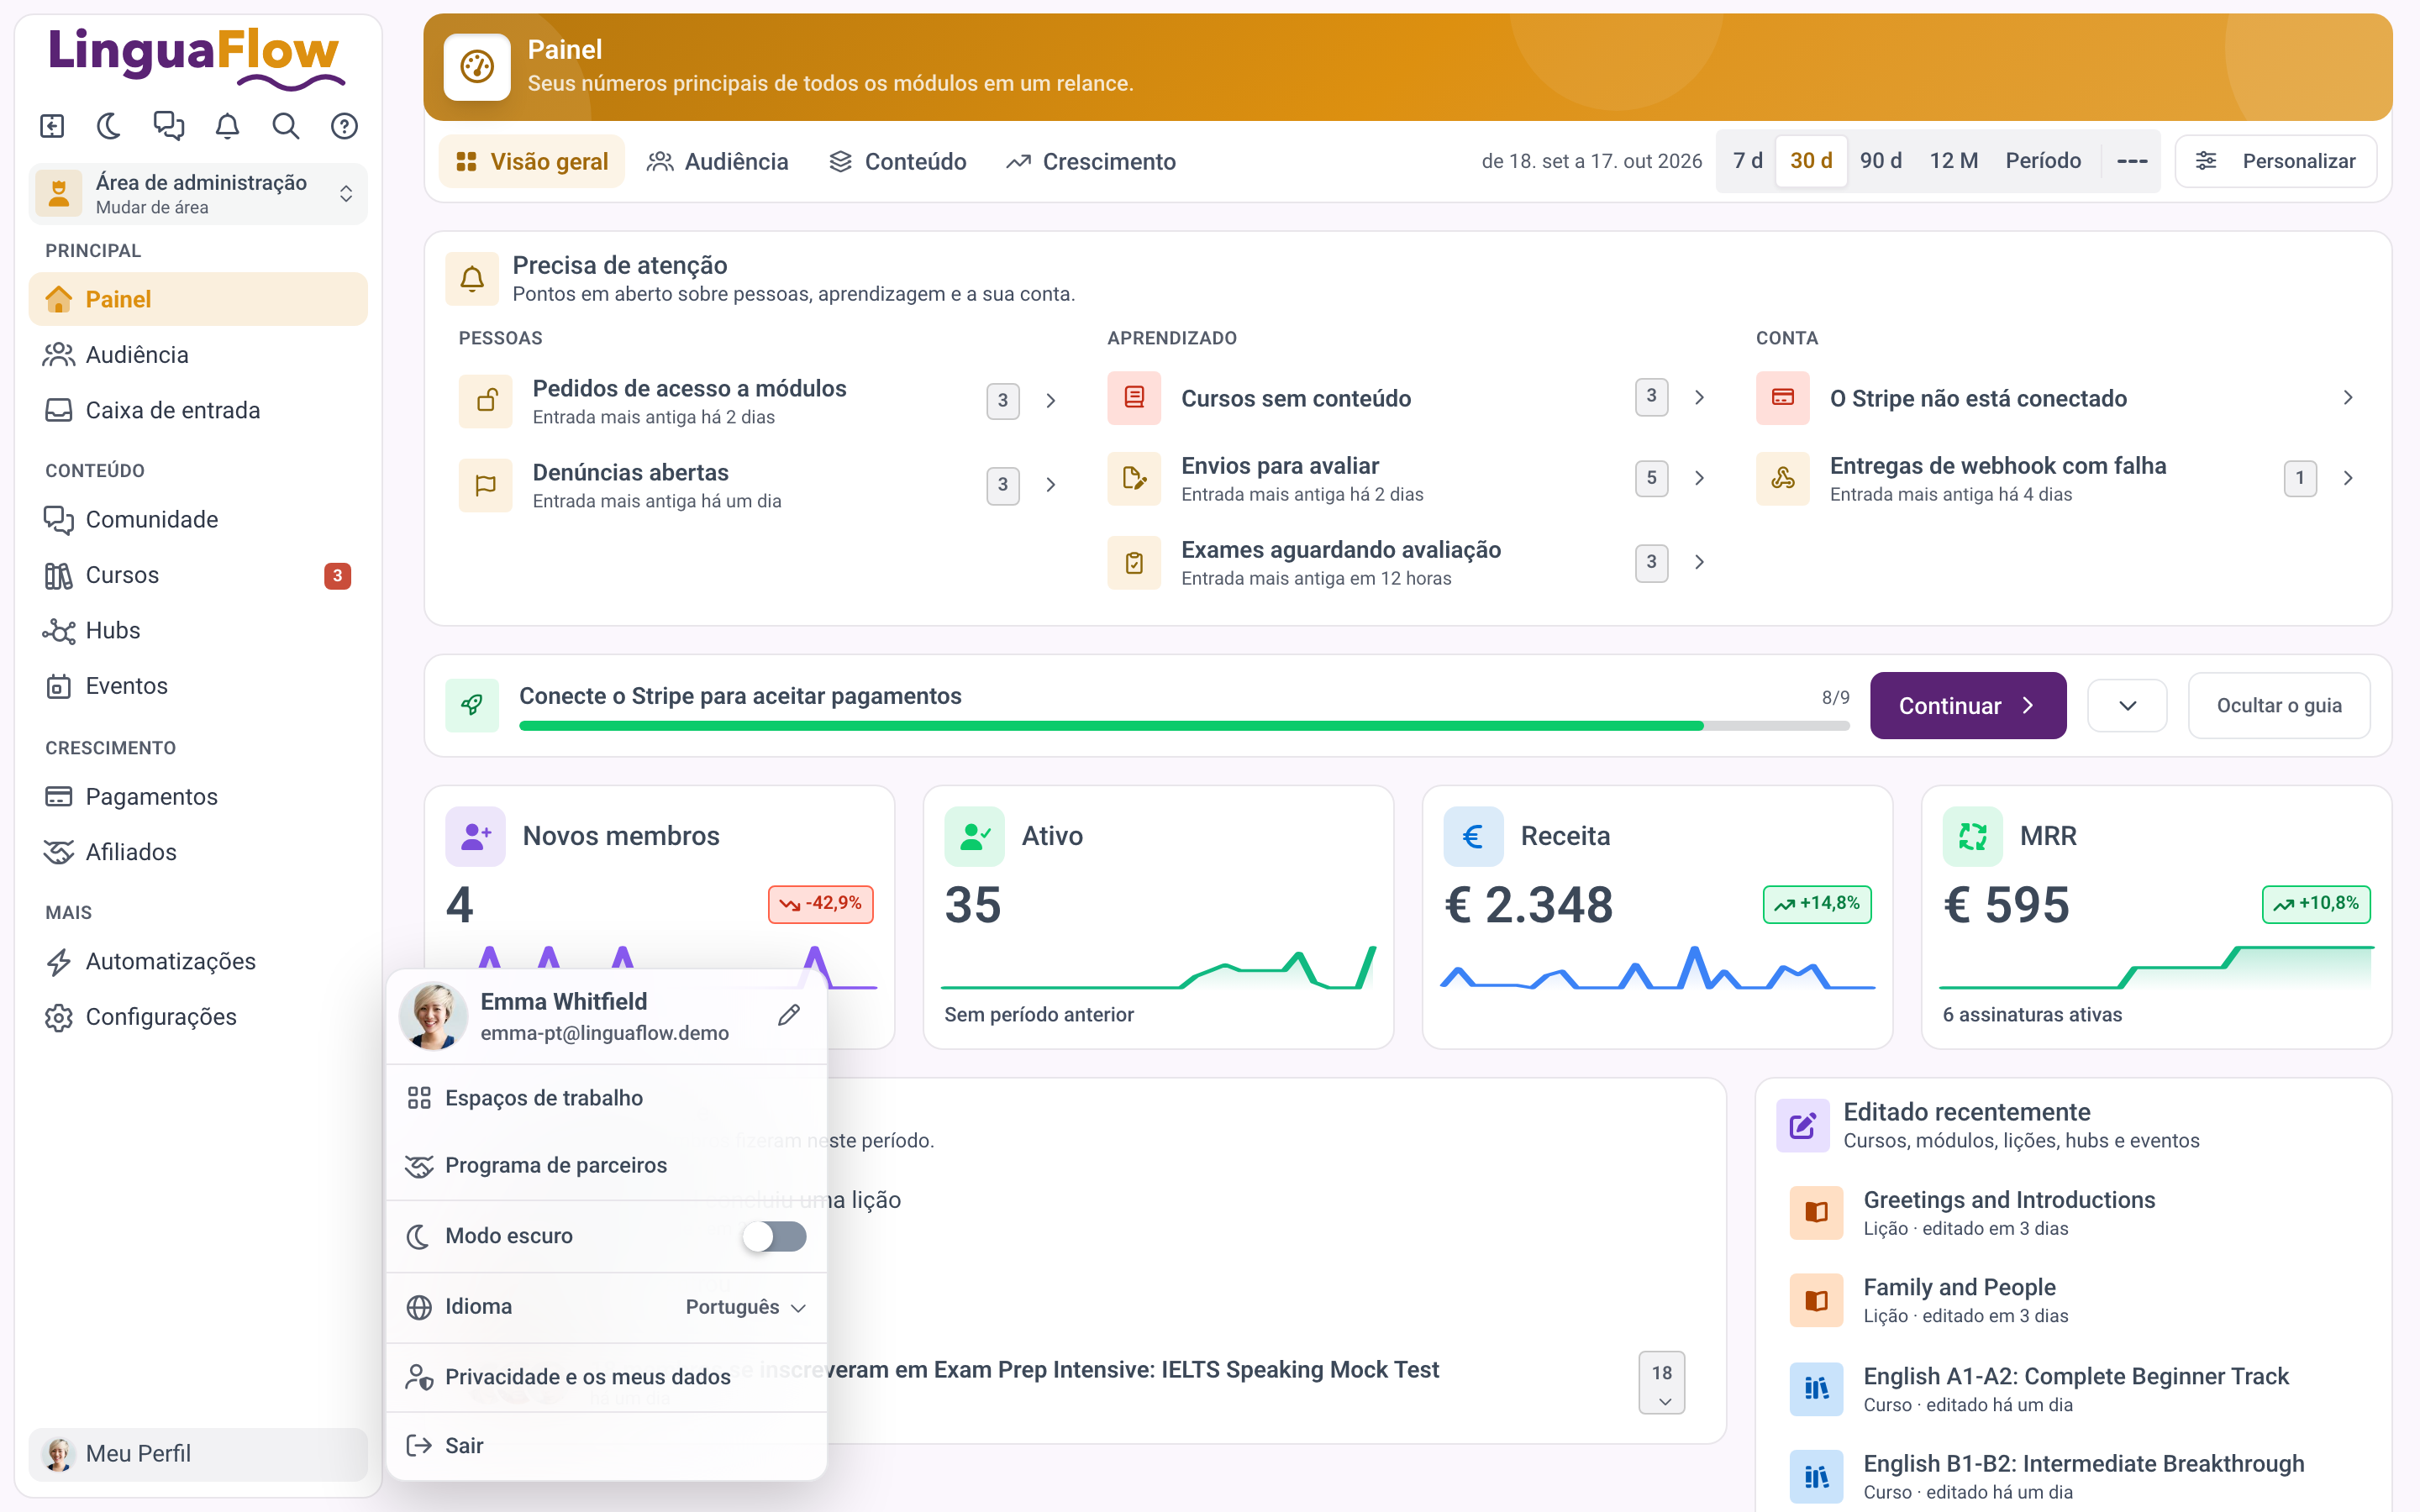Select the 12 M period option
Viewport: 2420px width, 1512px height.
point(1953,161)
